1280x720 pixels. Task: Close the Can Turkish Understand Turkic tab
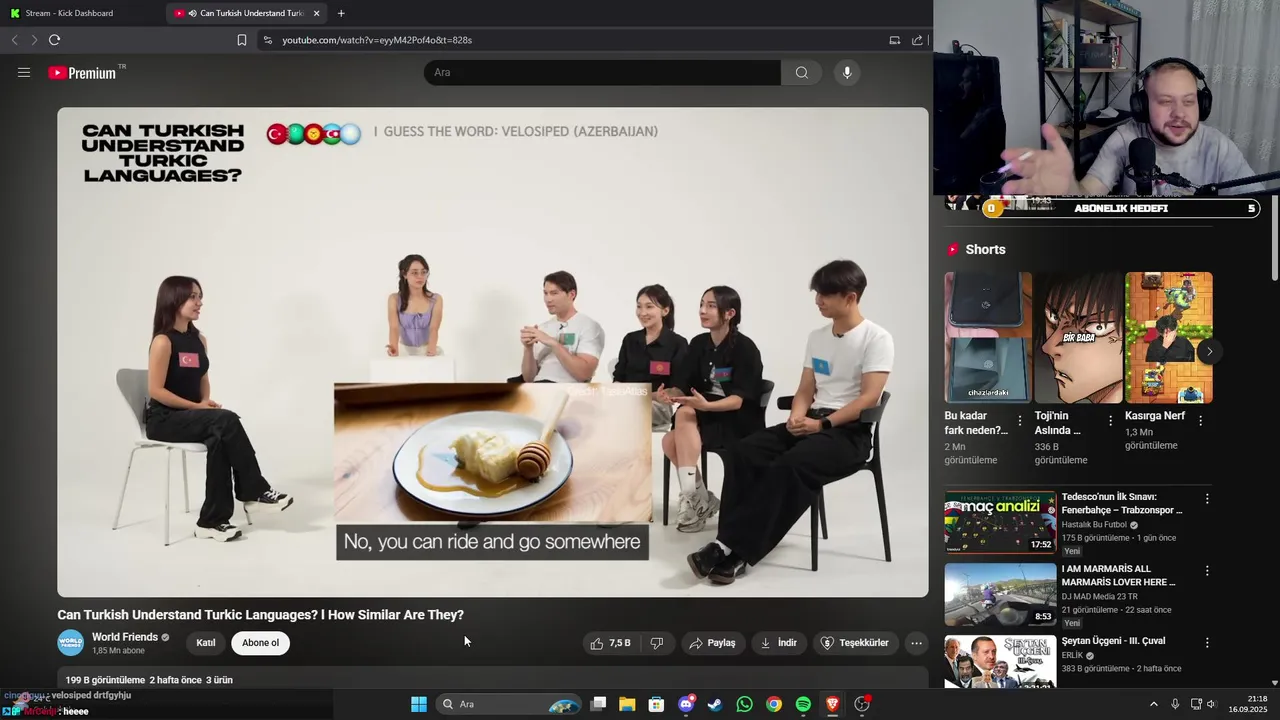[316, 13]
